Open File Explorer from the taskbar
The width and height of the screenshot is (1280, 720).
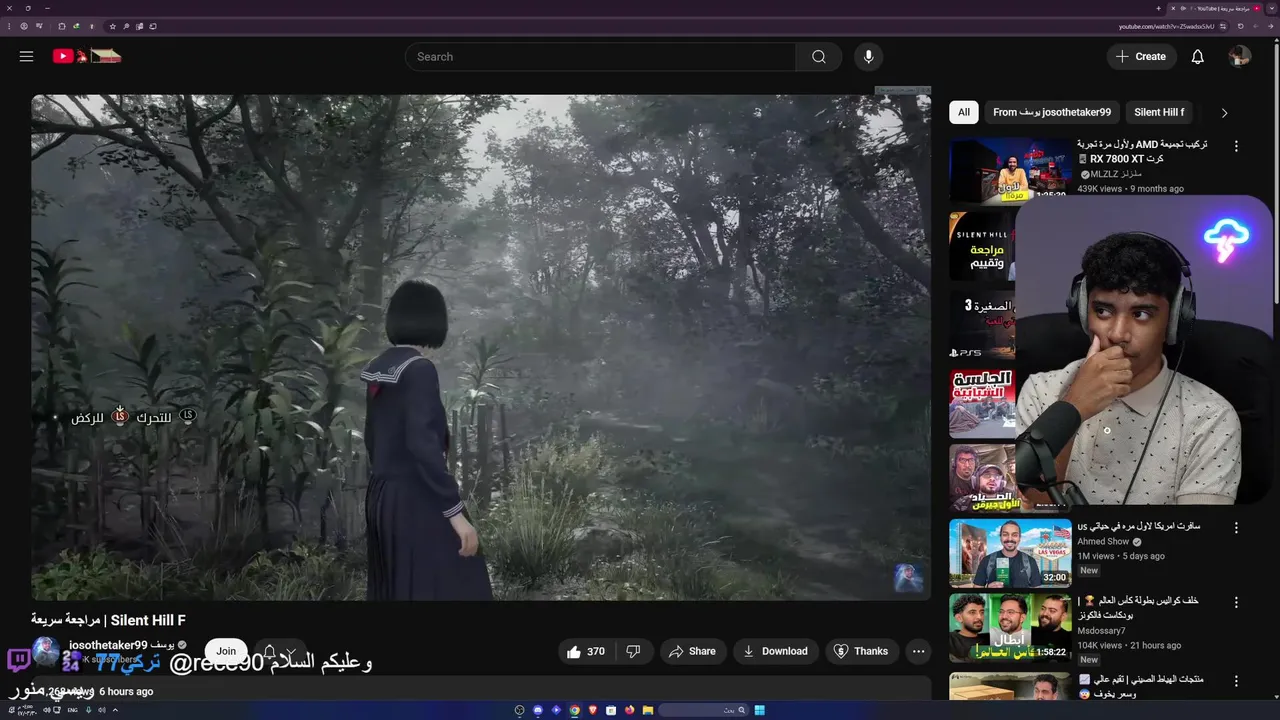point(648,710)
